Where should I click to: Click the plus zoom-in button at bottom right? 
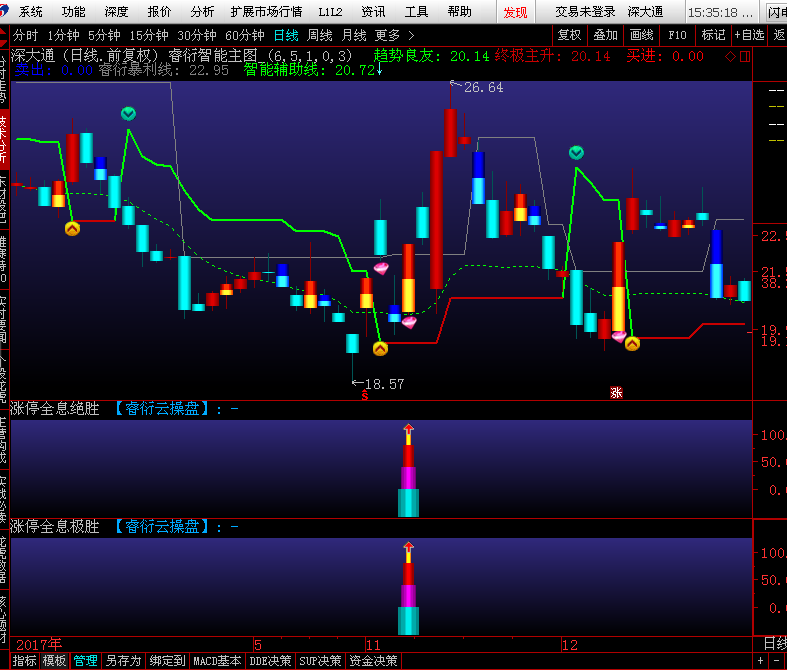tap(760, 660)
